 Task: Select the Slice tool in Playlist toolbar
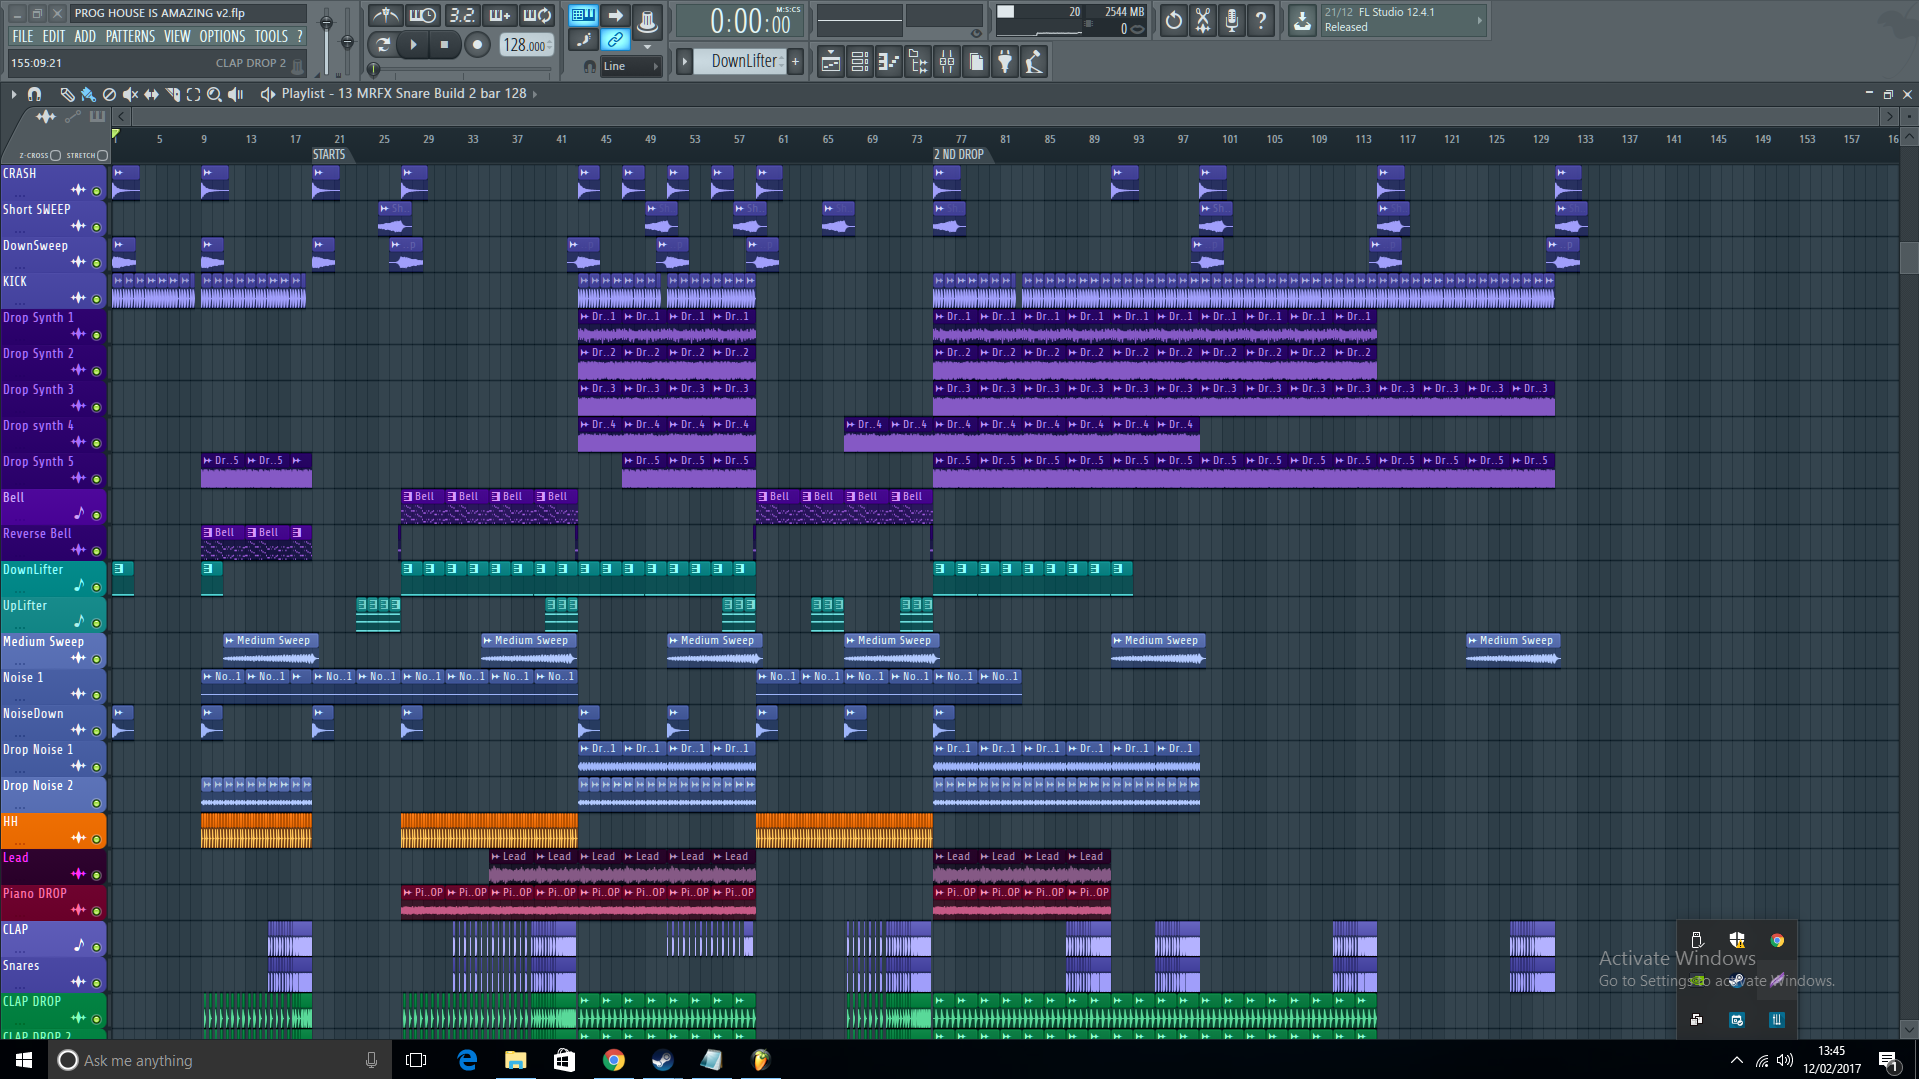point(172,94)
